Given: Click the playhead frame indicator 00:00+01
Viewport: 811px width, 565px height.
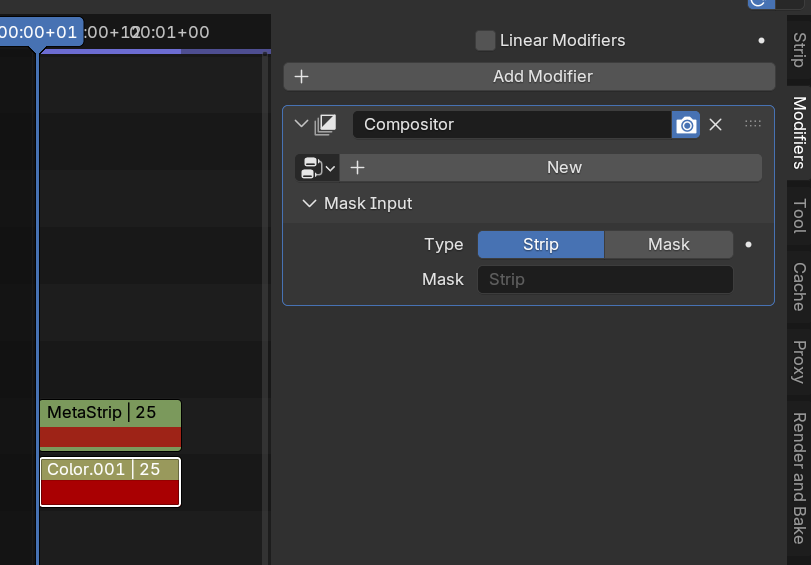Looking at the screenshot, I should (40, 32).
